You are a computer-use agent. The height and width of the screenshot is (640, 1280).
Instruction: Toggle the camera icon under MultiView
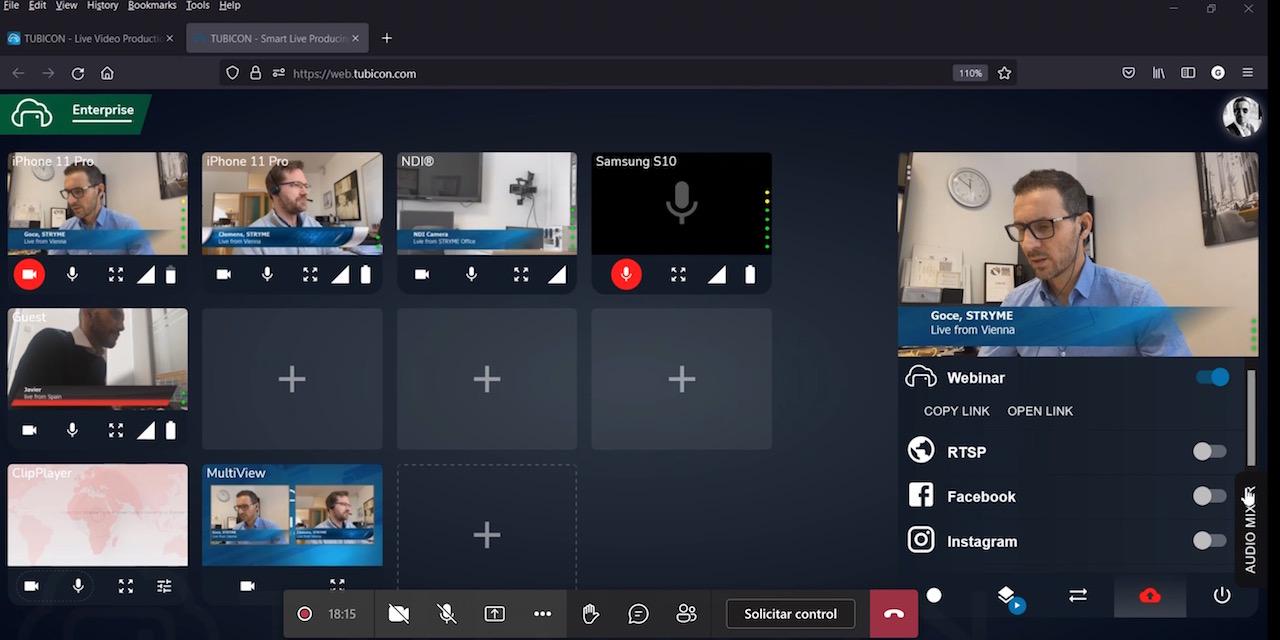[247, 586]
